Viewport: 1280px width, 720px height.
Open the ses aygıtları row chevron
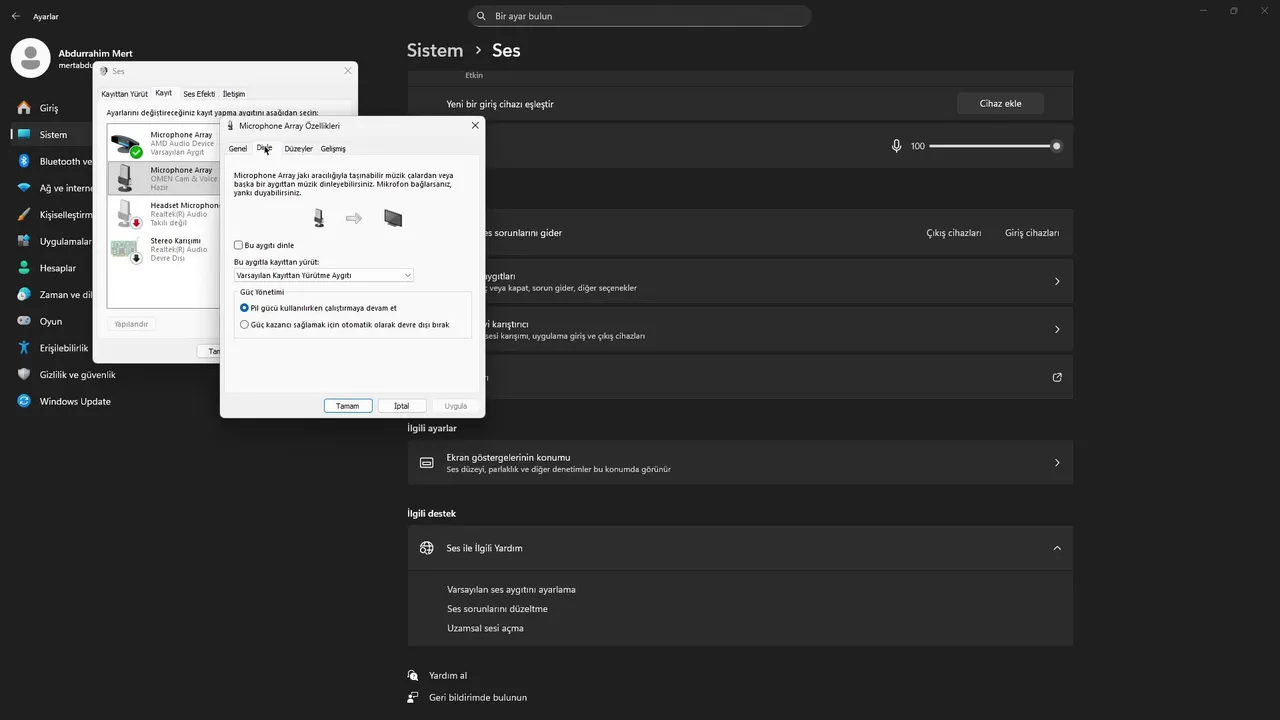pos(1057,281)
